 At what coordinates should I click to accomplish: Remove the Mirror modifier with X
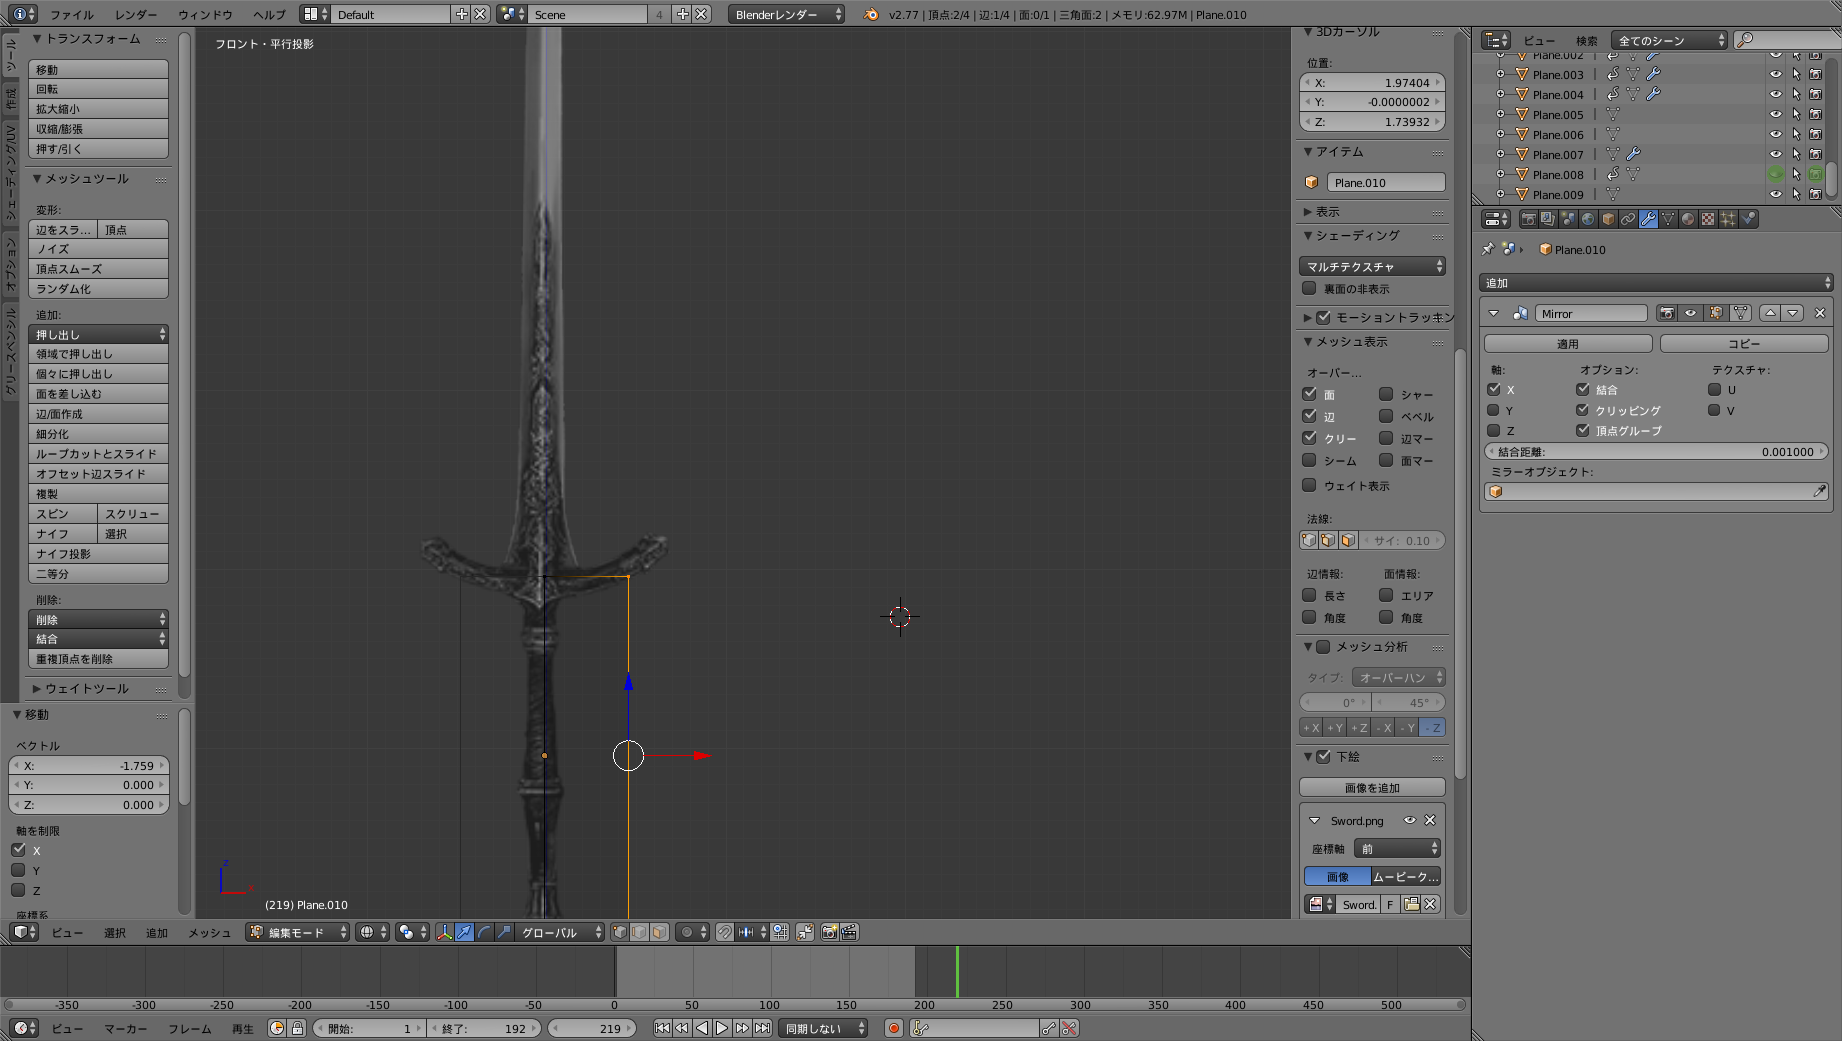[1820, 313]
